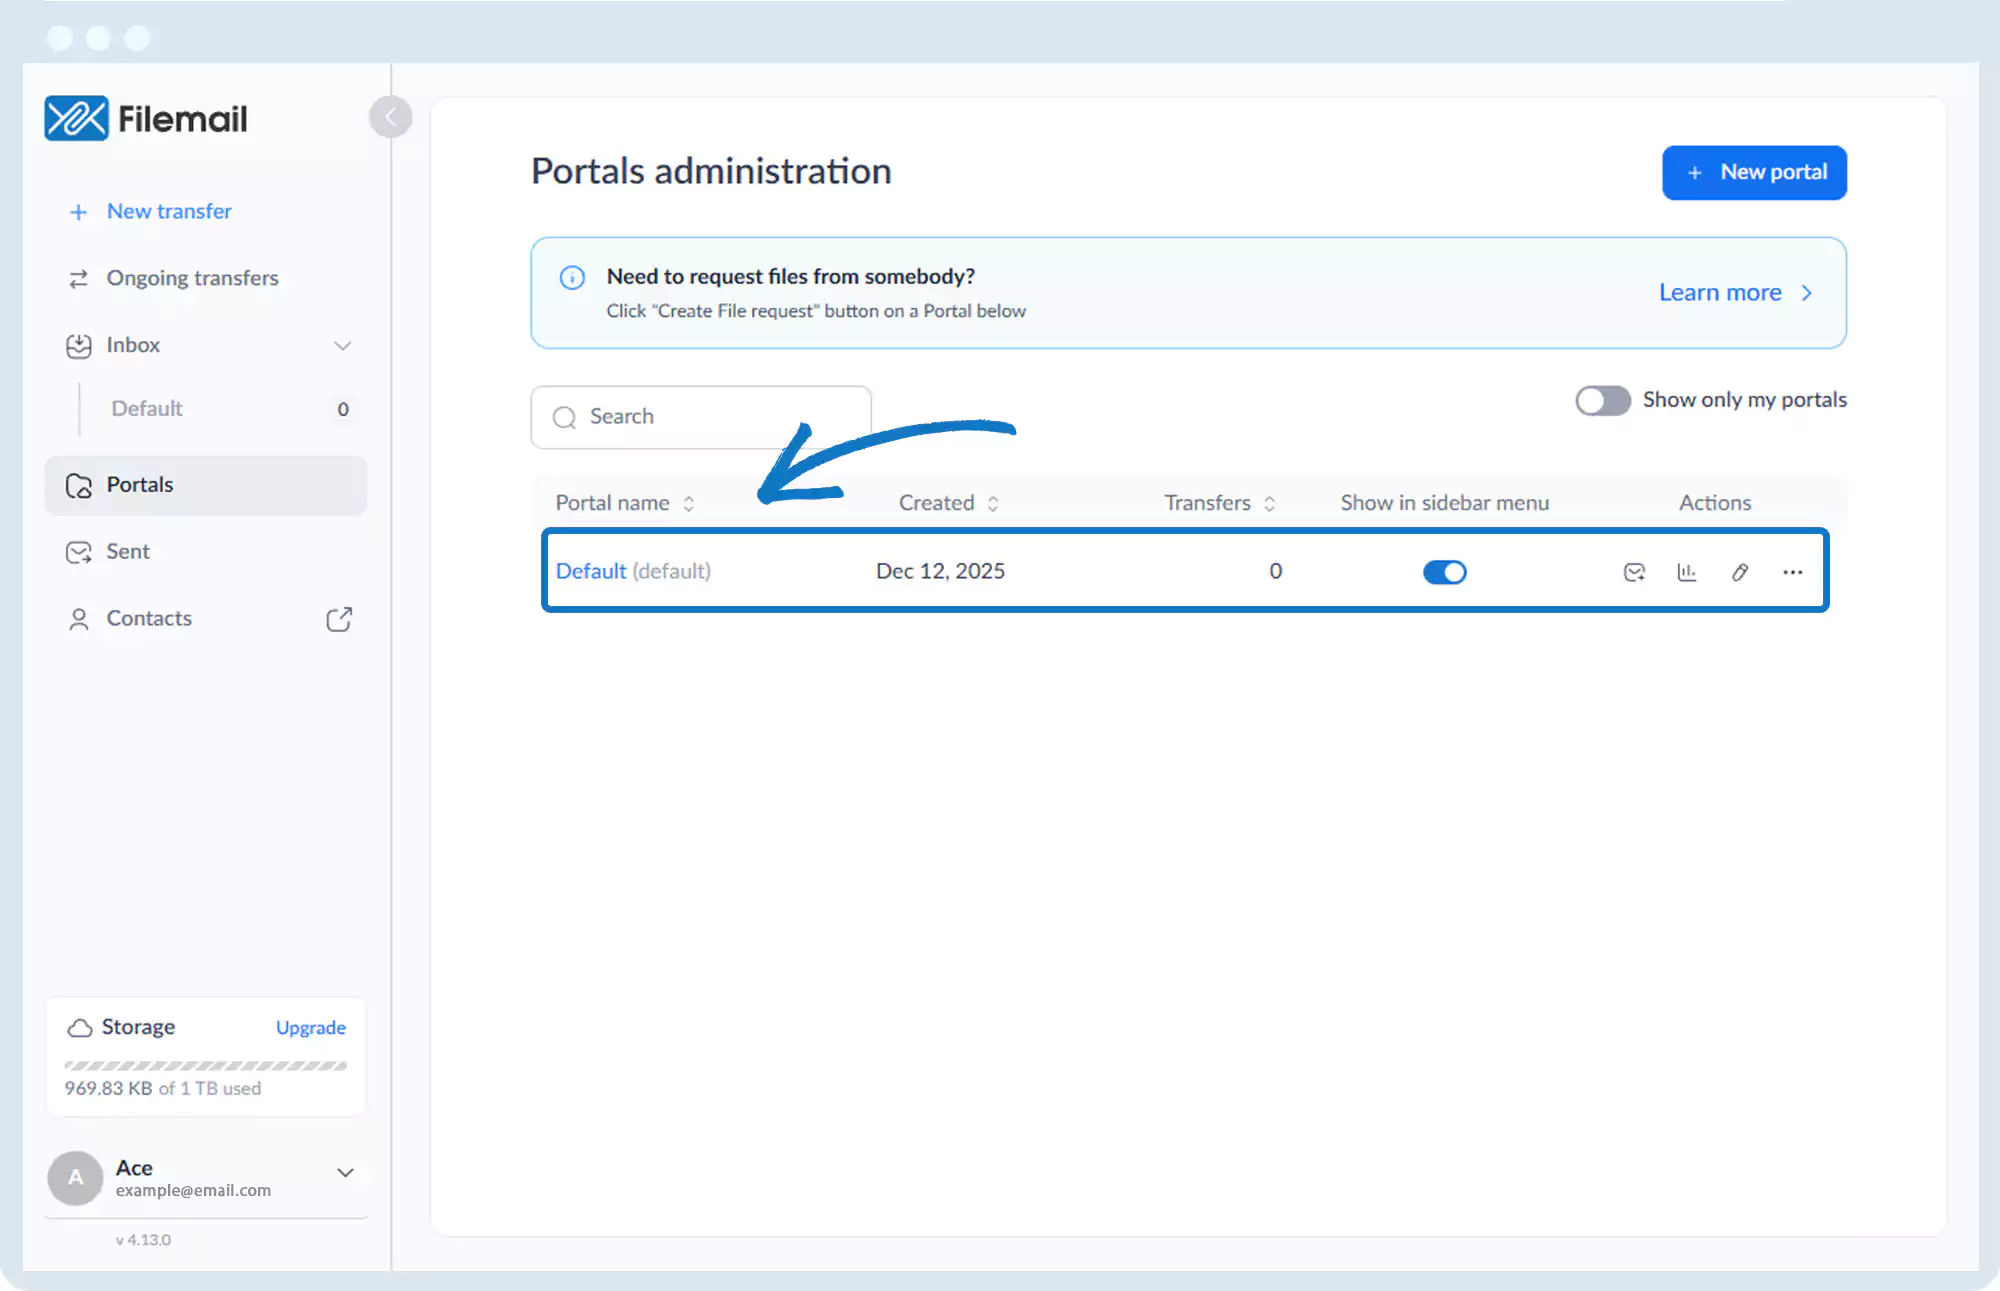Viewport: 2000px width, 1291px height.
Task: Collapse the sidebar with arrow button
Action: pos(390,117)
